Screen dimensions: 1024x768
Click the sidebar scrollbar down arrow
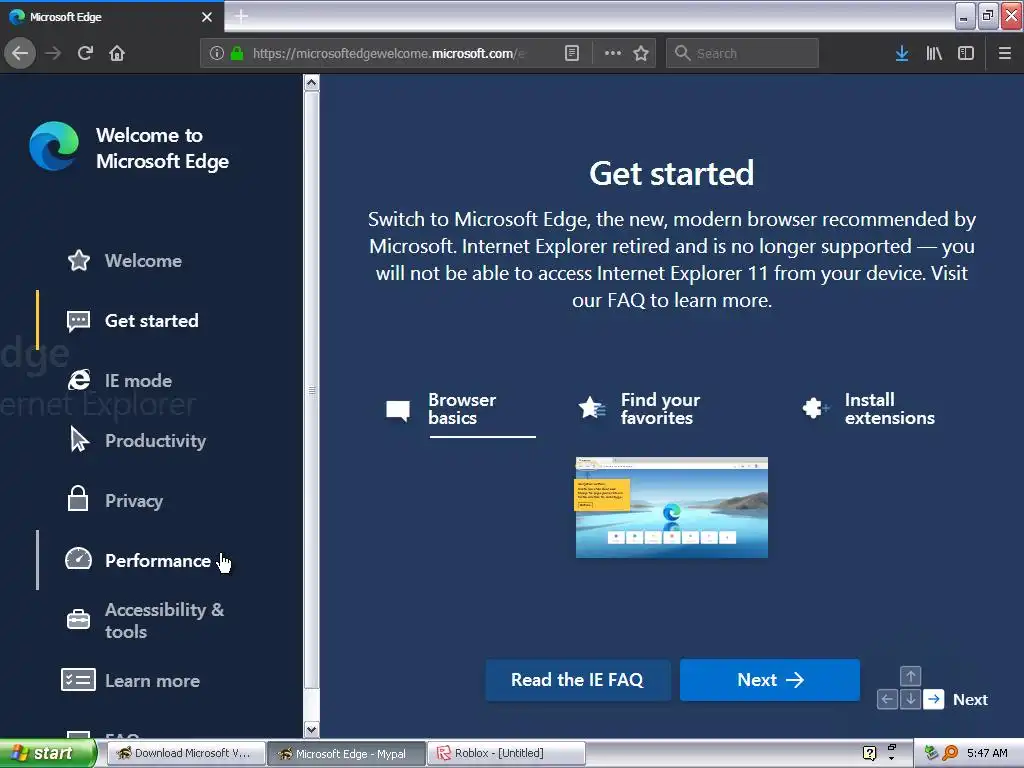point(312,729)
